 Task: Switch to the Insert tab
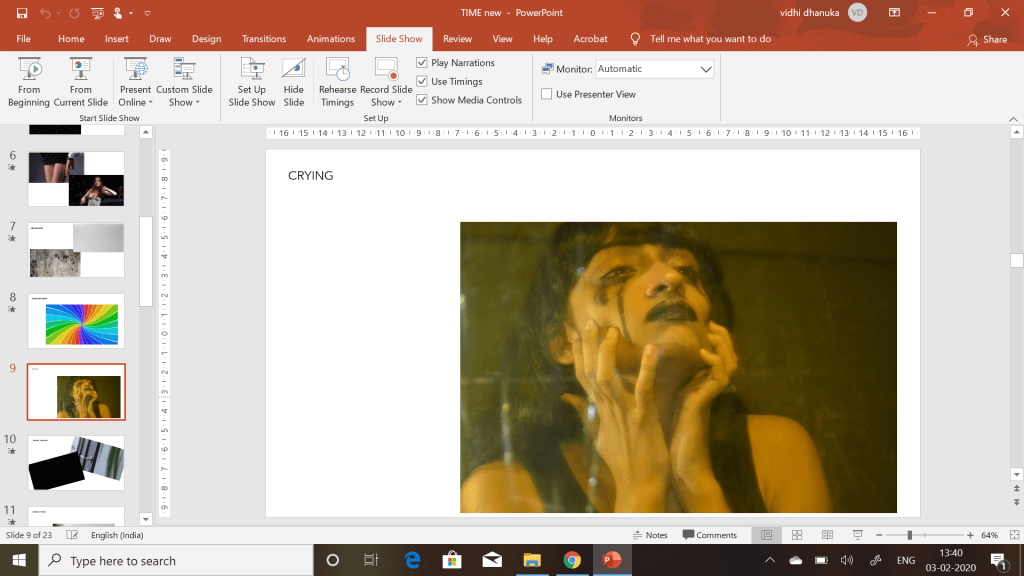117,39
